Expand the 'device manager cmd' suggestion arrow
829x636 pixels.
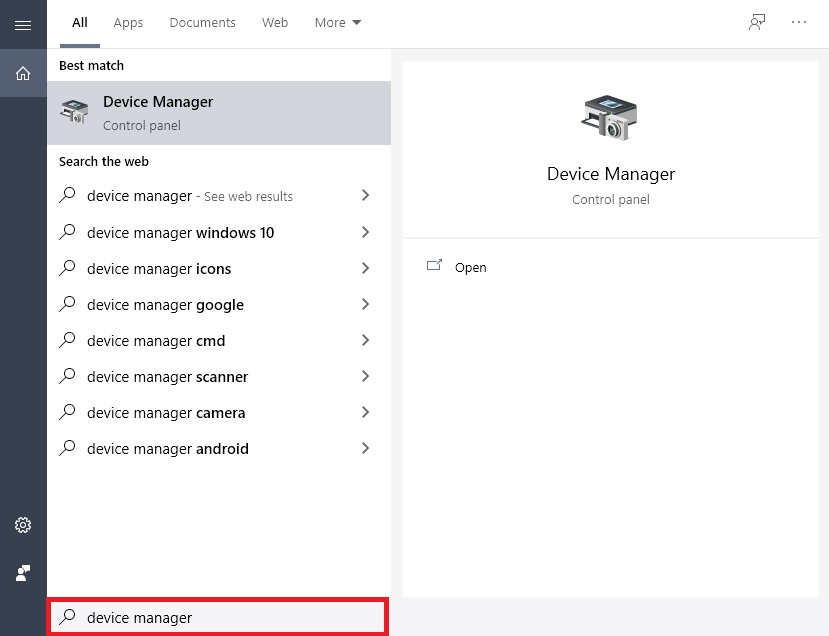point(365,340)
